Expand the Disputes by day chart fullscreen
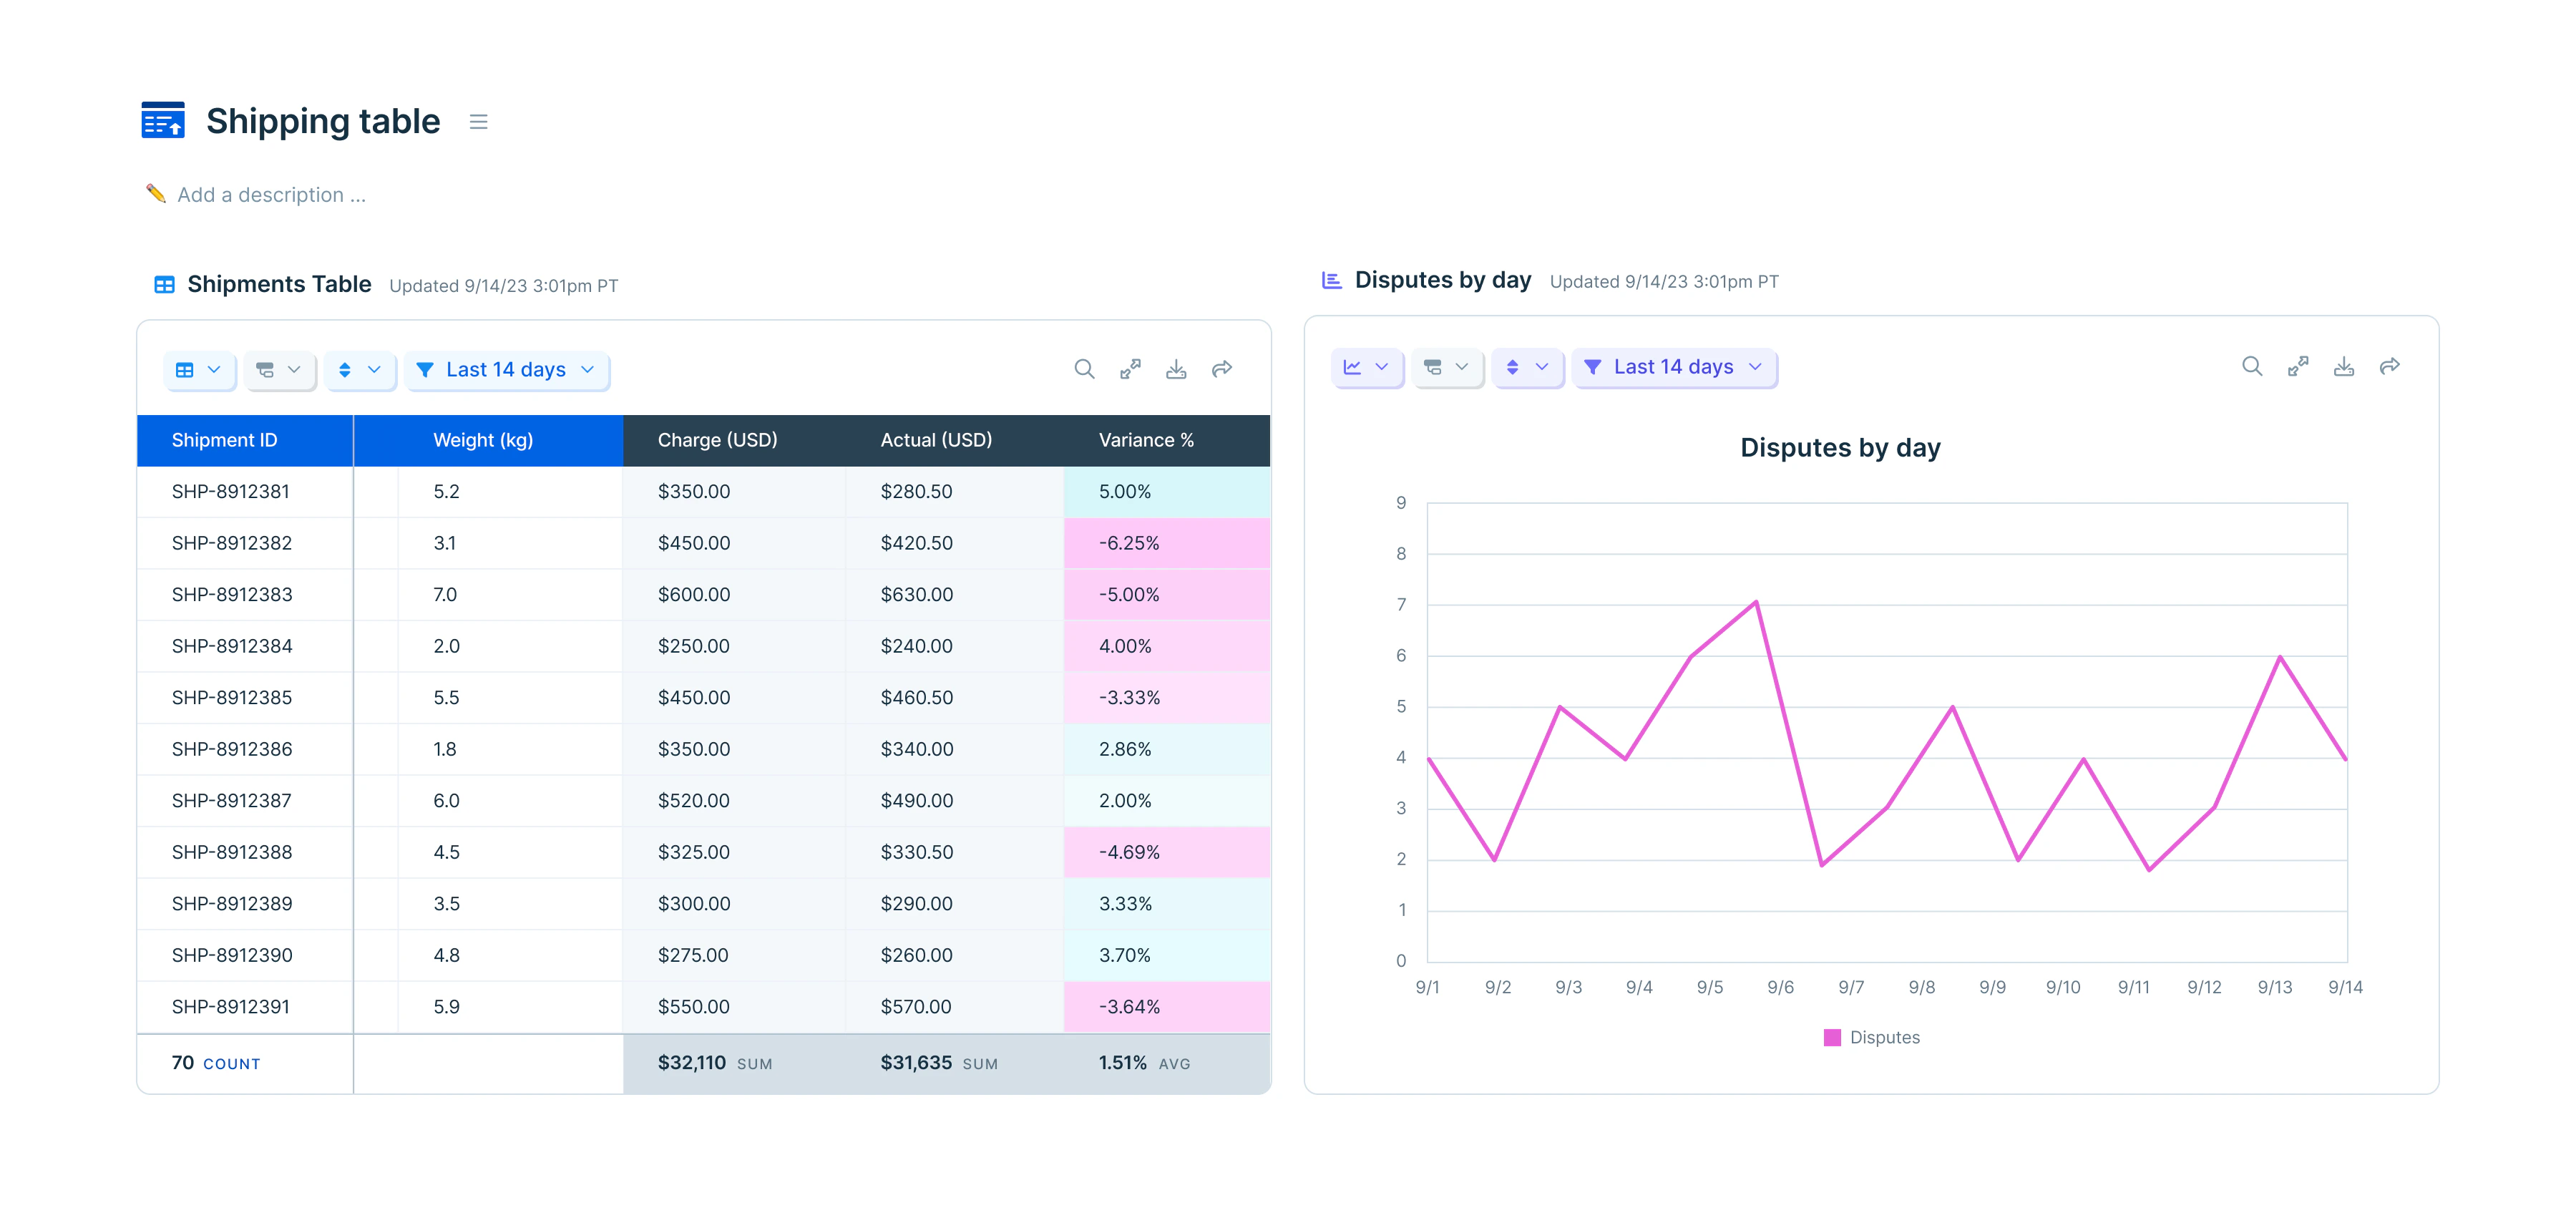This screenshot has height=1218, width=2576. click(2298, 366)
